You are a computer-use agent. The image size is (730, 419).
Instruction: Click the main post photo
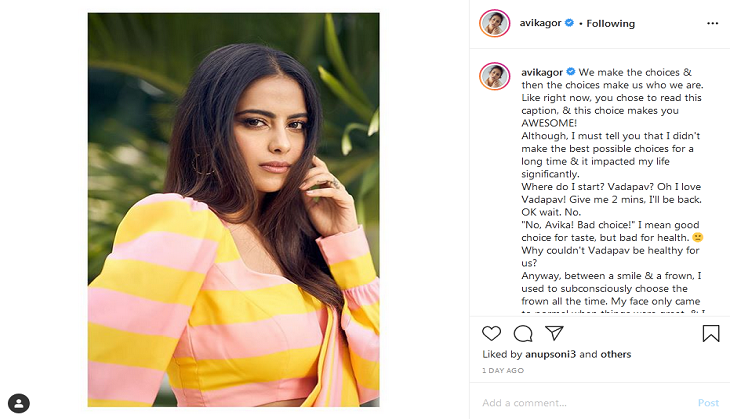[x=233, y=210]
